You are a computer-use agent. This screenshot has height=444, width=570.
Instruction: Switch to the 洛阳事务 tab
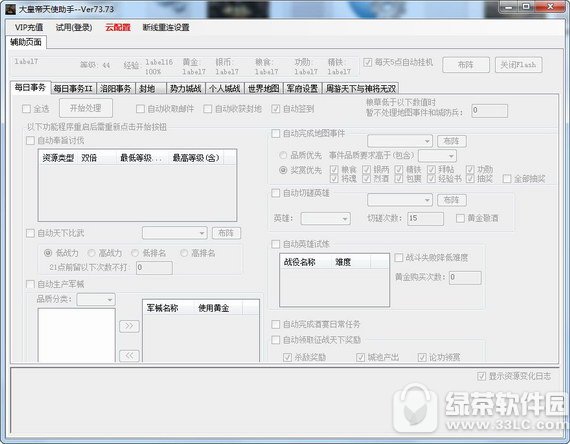pyautogui.click(x=116, y=88)
